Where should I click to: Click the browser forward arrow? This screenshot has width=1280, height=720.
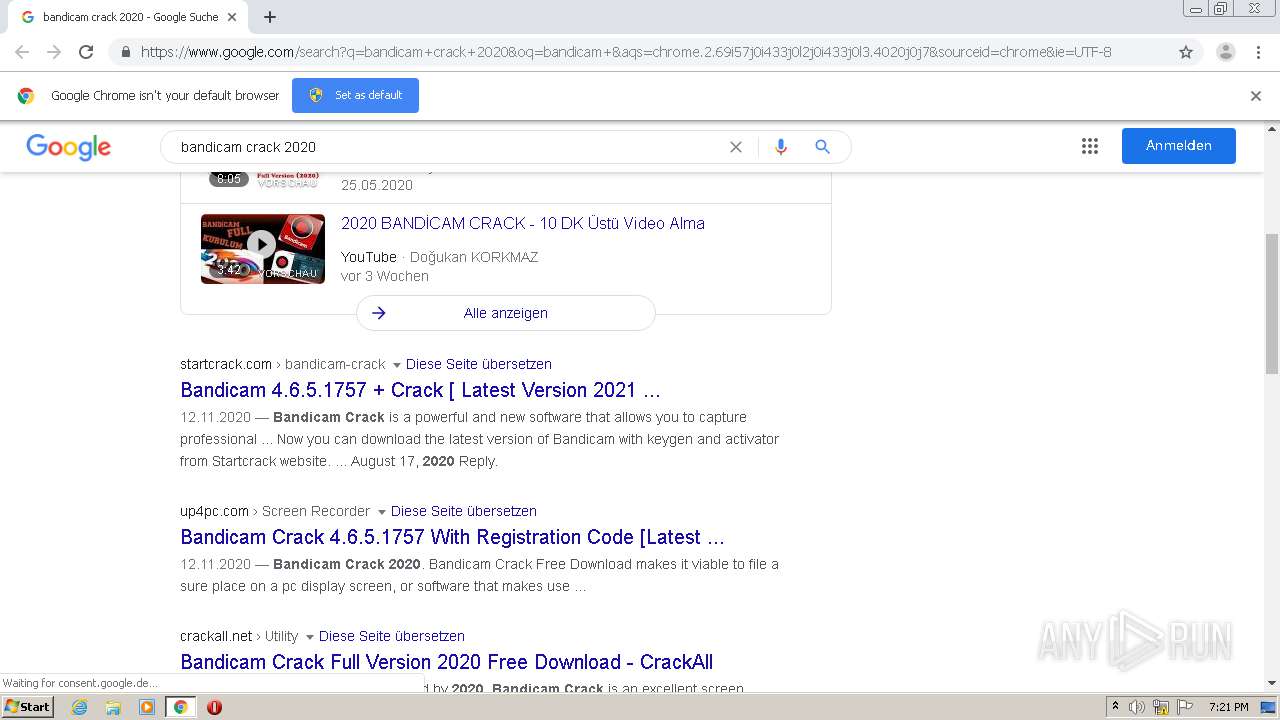coord(54,52)
